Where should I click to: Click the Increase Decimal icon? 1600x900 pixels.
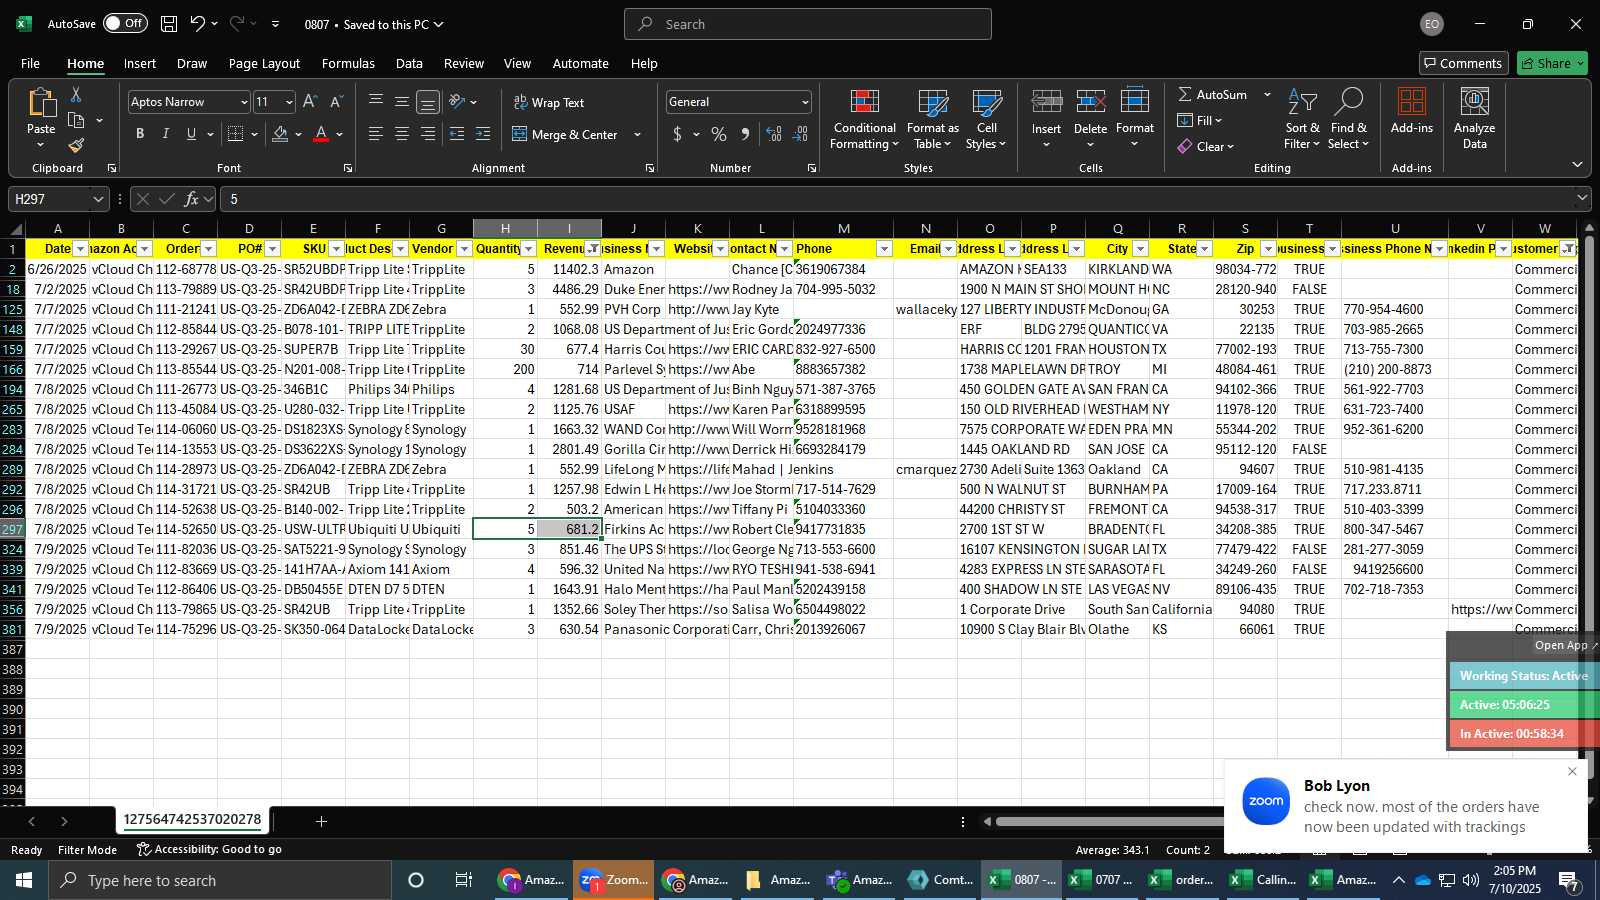[x=774, y=134]
